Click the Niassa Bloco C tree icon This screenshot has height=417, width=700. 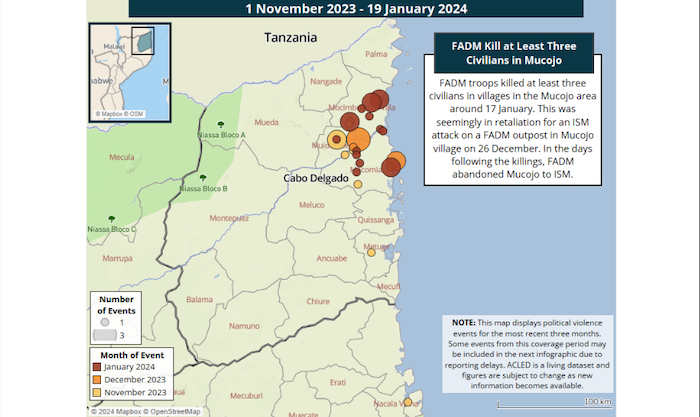pos(111,218)
